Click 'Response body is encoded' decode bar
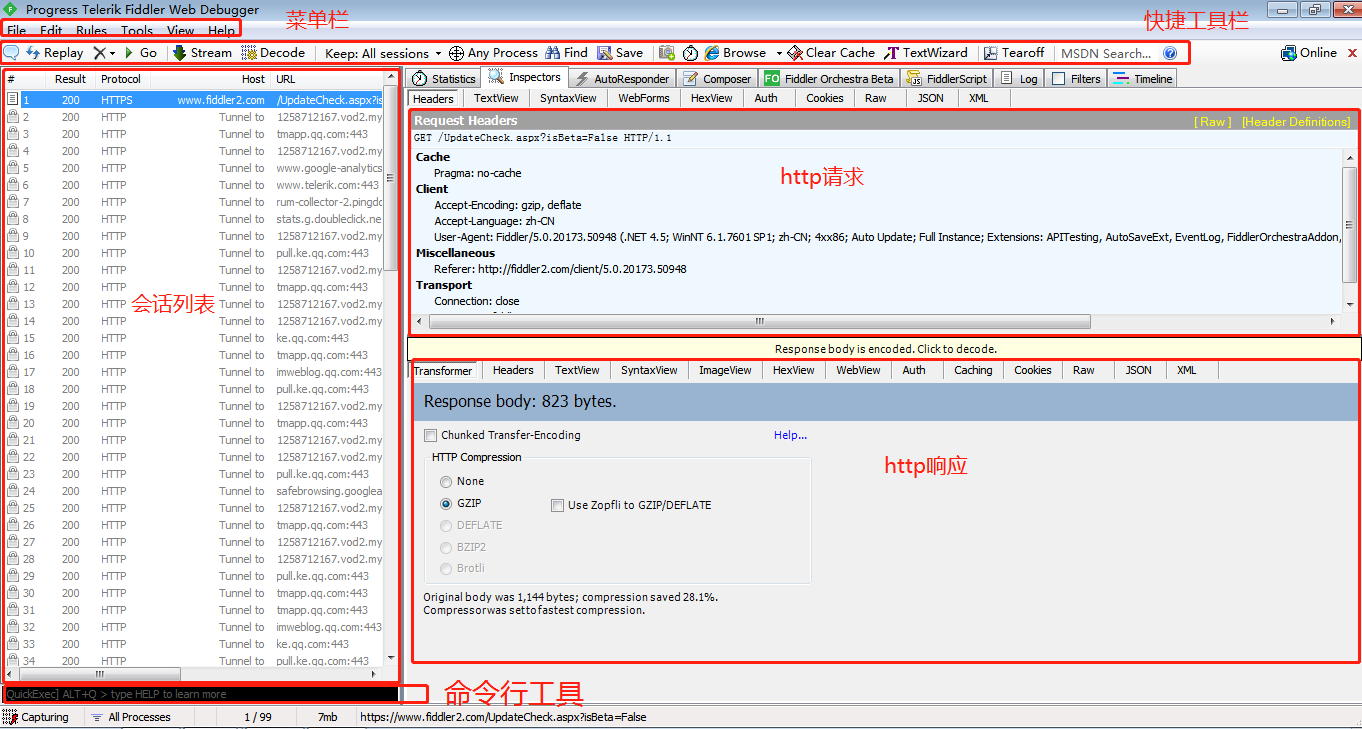Screen dimensions: 1362x729 click(885, 349)
